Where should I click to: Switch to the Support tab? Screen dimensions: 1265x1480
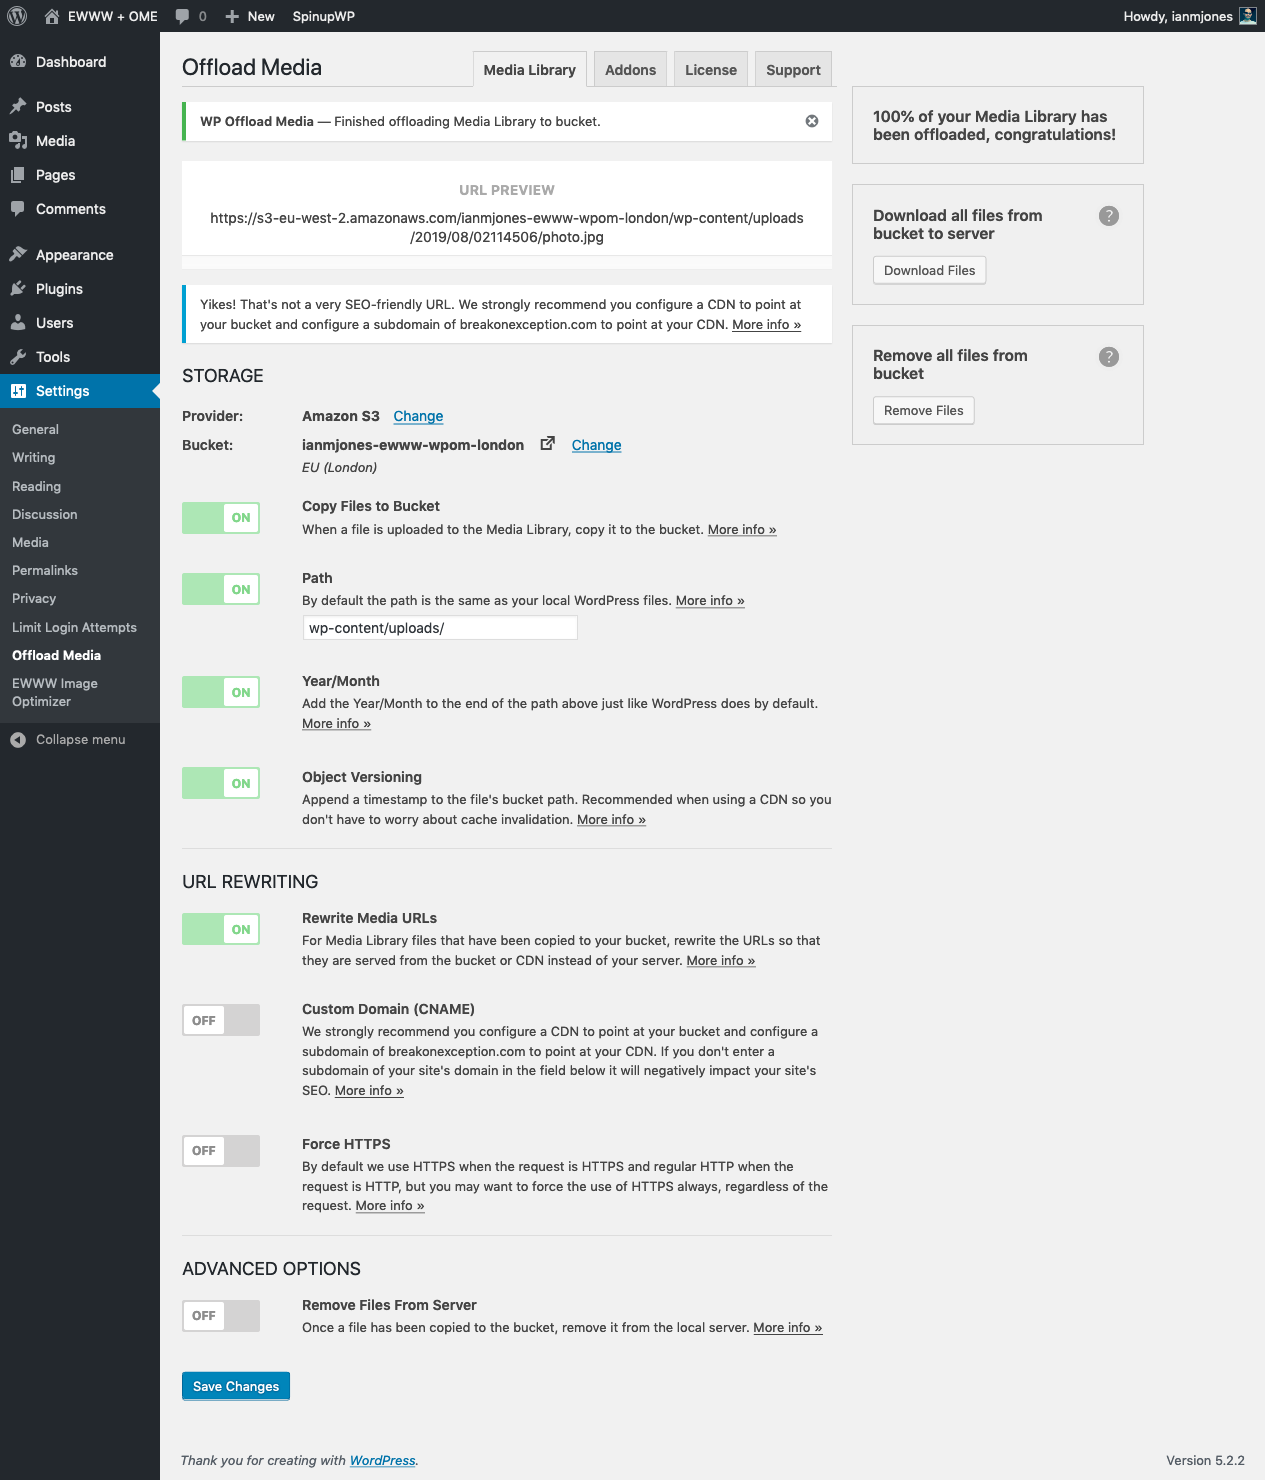(x=794, y=70)
